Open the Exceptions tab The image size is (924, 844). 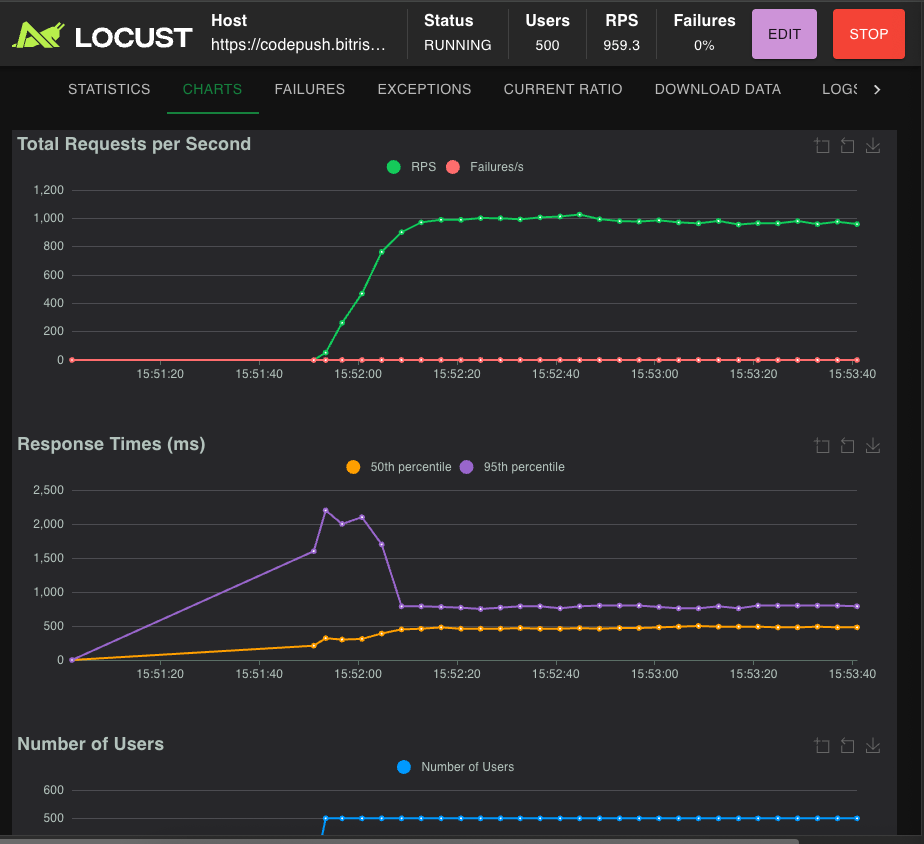coord(424,89)
